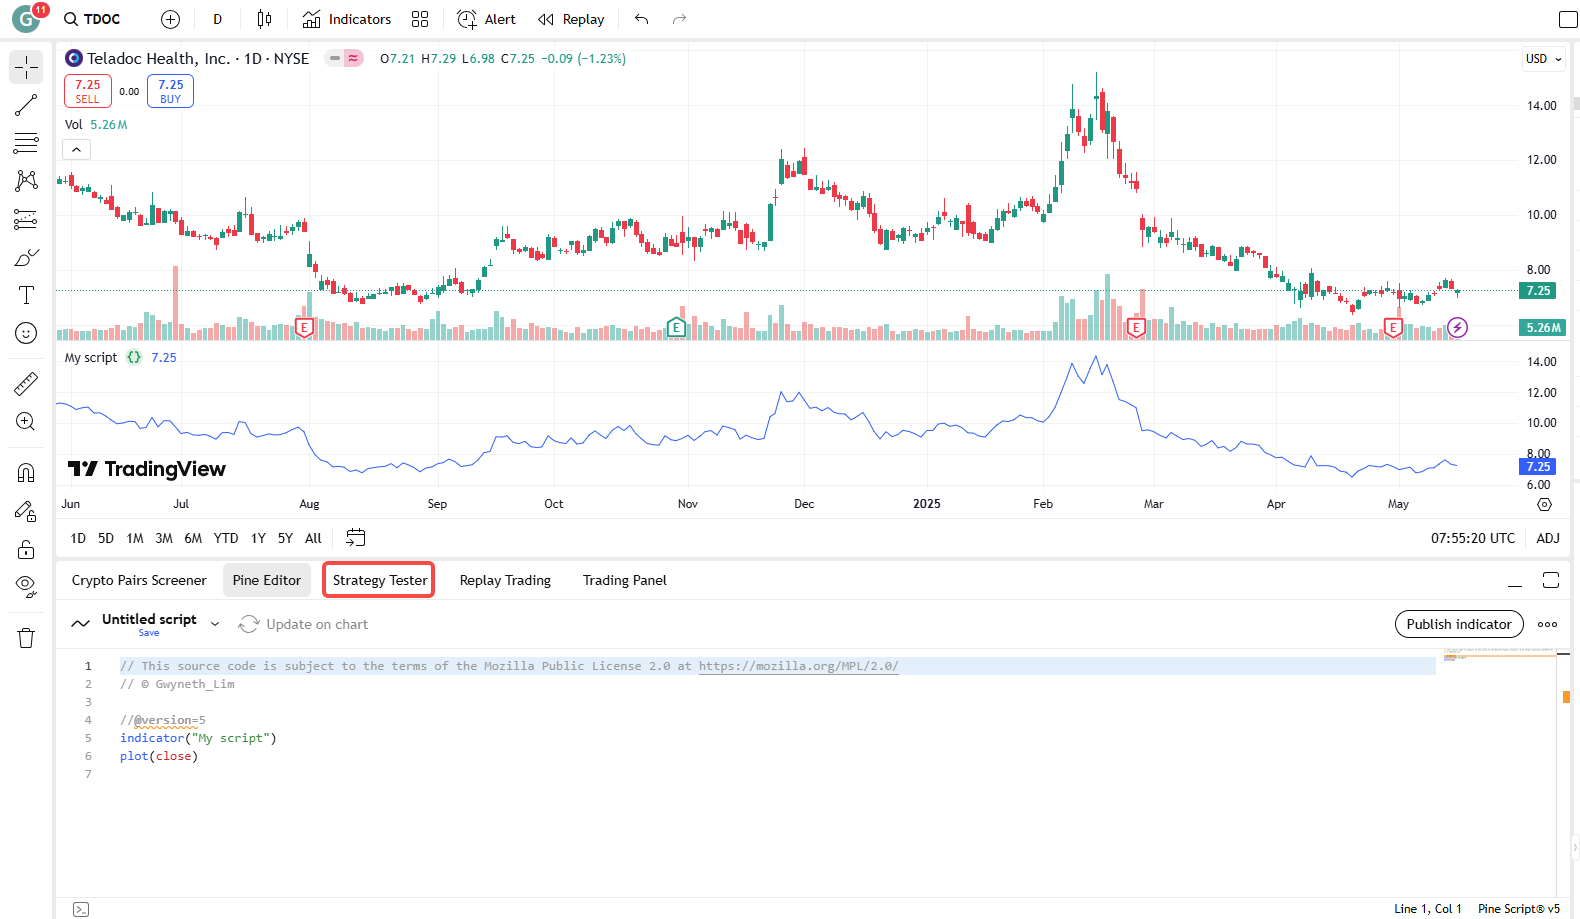This screenshot has height=919, width=1580.
Task: Open the emoji icons tool
Action: [x=26, y=333]
